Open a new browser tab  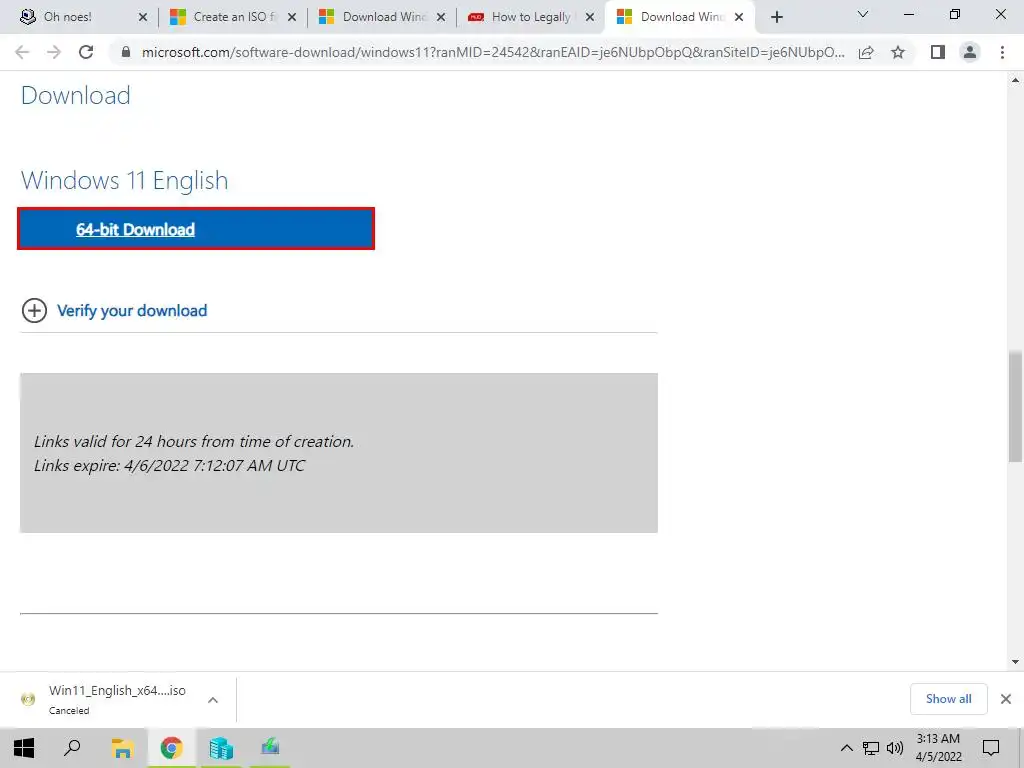tap(776, 18)
